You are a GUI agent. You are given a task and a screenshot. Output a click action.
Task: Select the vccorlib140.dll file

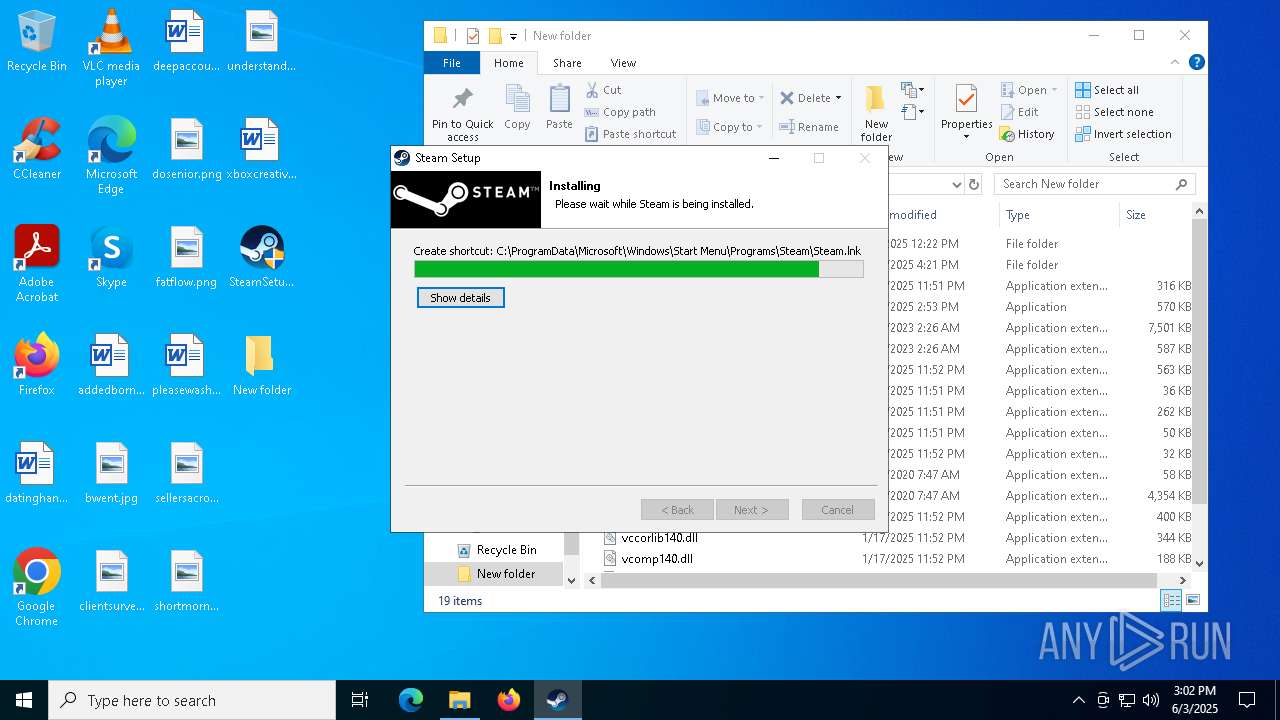tap(650, 538)
